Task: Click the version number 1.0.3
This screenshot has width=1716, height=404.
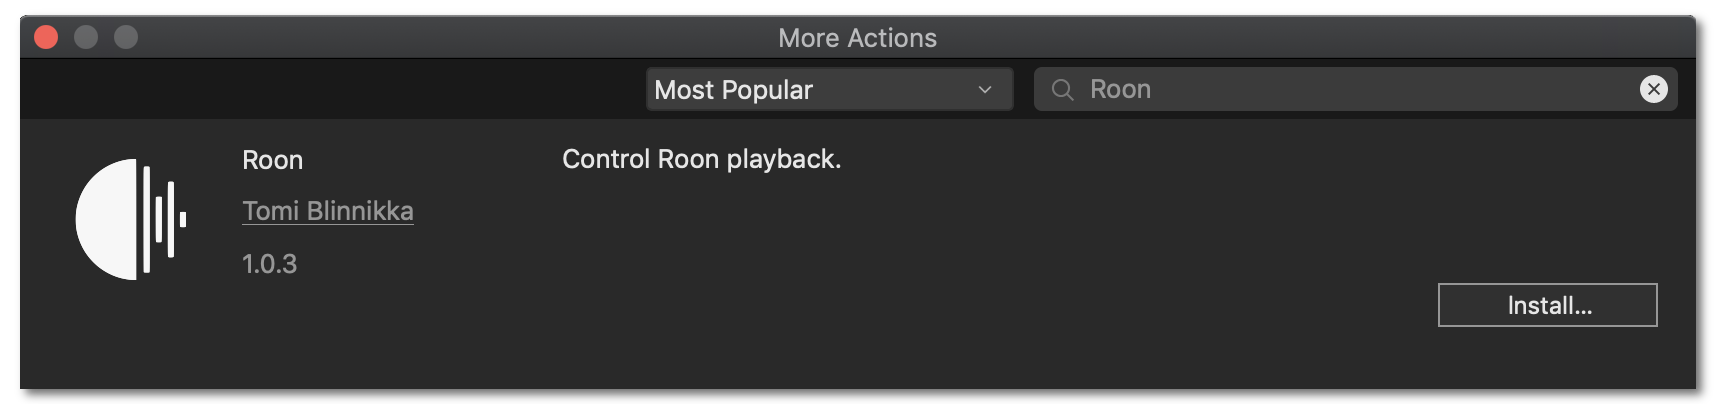Action: [269, 264]
